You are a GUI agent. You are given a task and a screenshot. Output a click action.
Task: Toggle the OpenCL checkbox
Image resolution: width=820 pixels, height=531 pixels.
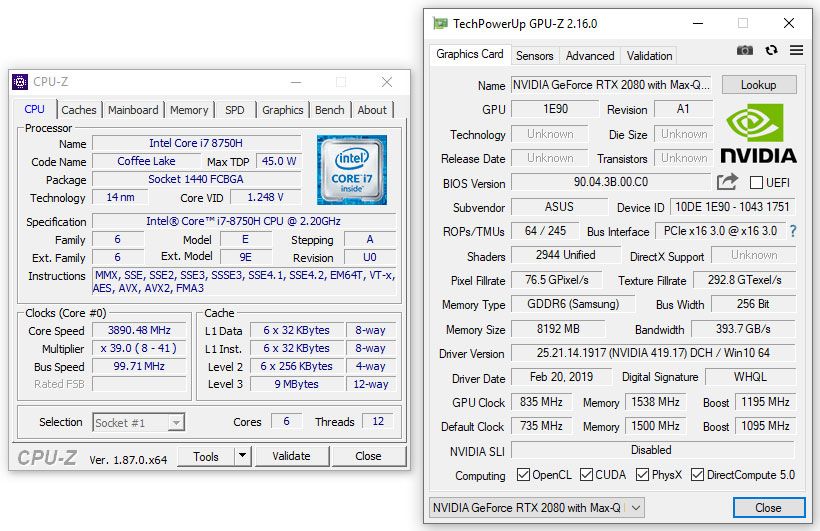coord(523,474)
